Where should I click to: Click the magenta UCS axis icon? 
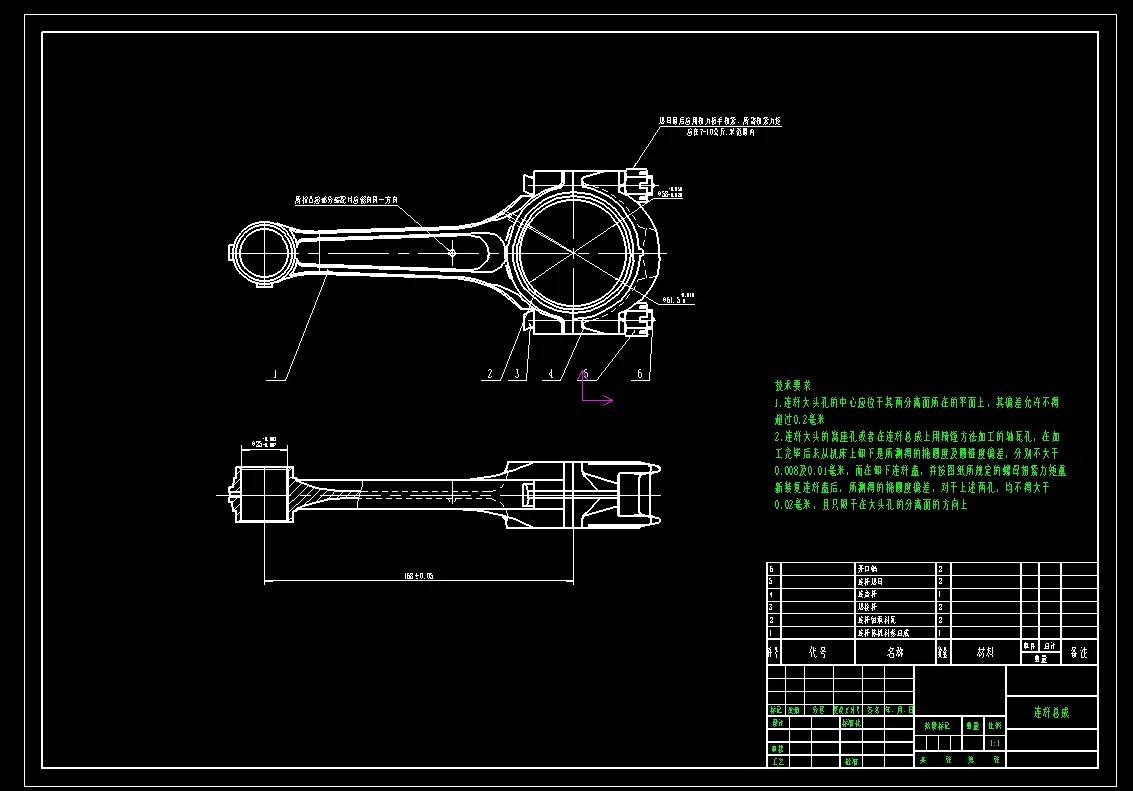point(595,388)
